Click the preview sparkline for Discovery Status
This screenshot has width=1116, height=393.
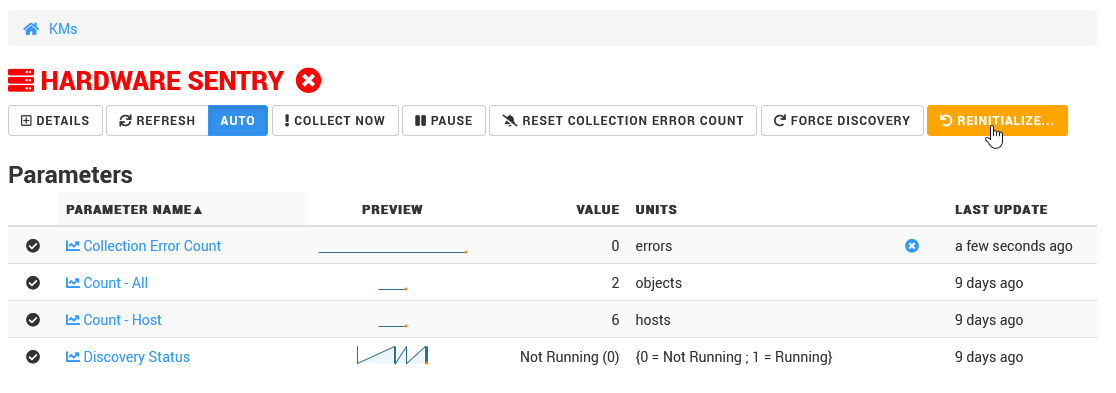[392, 355]
